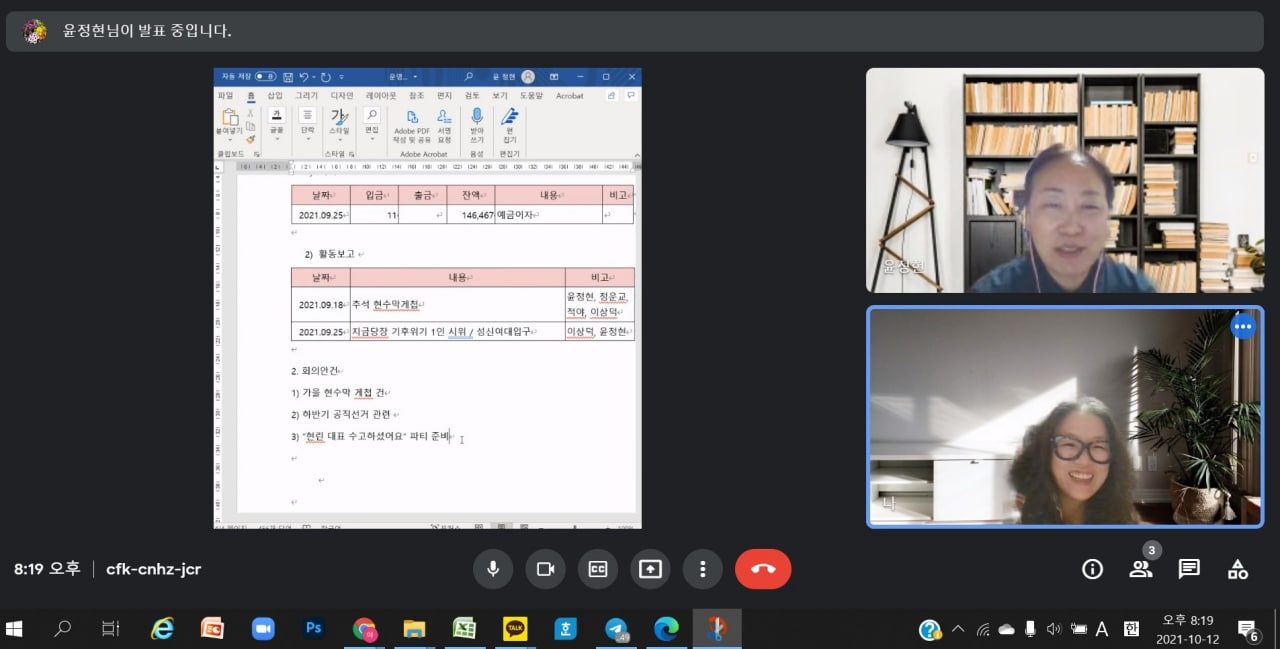Open the meeting details info icon
The height and width of the screenshot is (649, 1280).
1092,569
